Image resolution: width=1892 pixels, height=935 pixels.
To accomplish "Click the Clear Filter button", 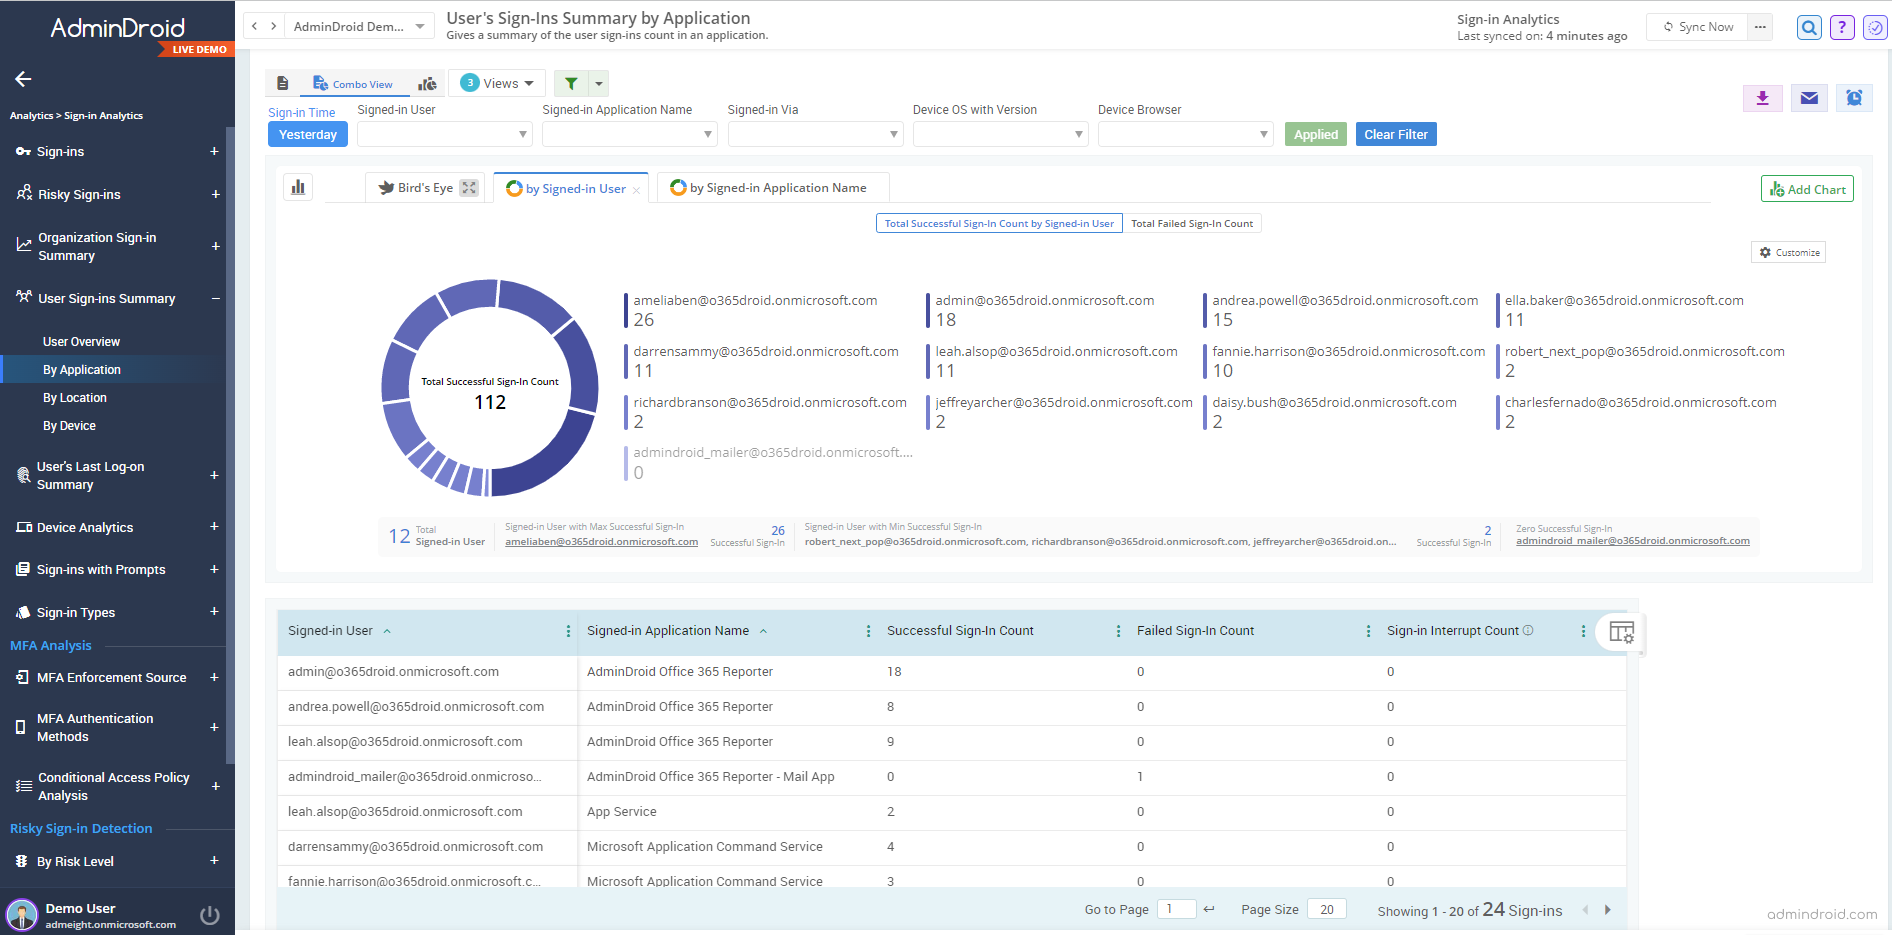I will pos(1395,133).
